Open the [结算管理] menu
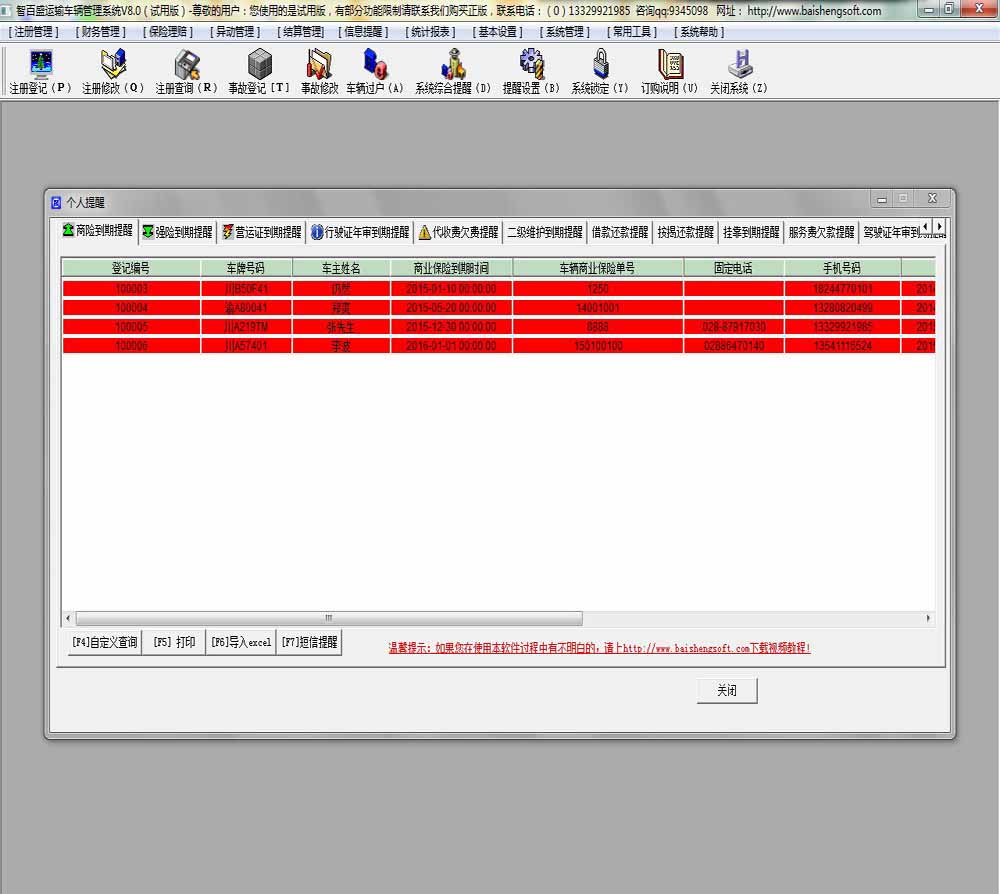 300,32
